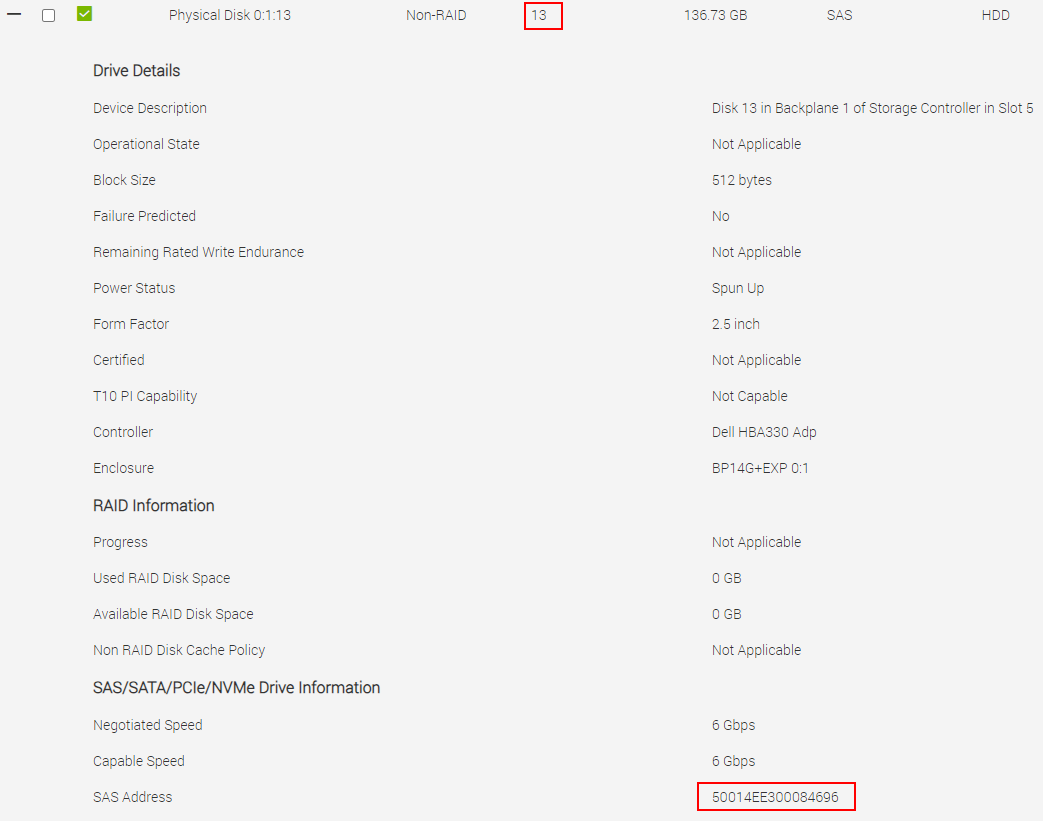Viewport: 1043px width, 821px height.
Task: Click the RAID Information section header
Action: (x=153, y=505)
